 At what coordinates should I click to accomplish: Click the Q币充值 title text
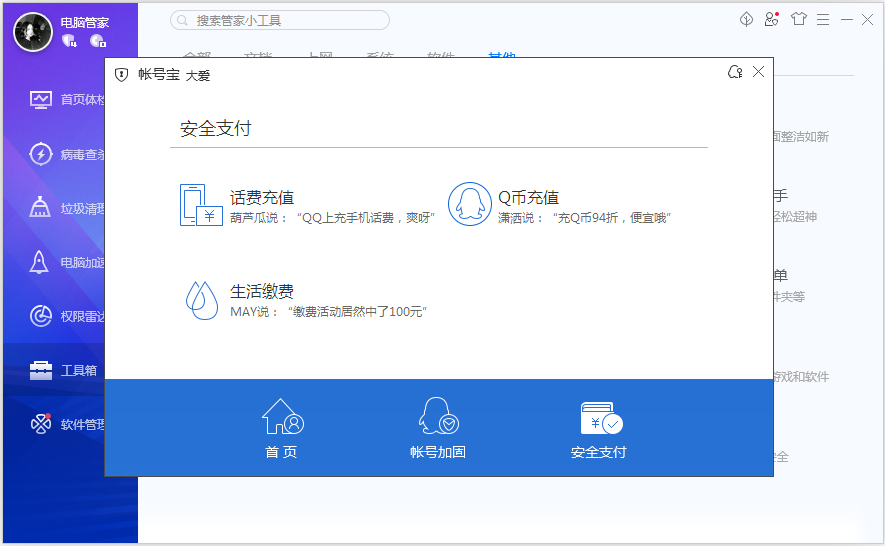[x=528, y=198]
